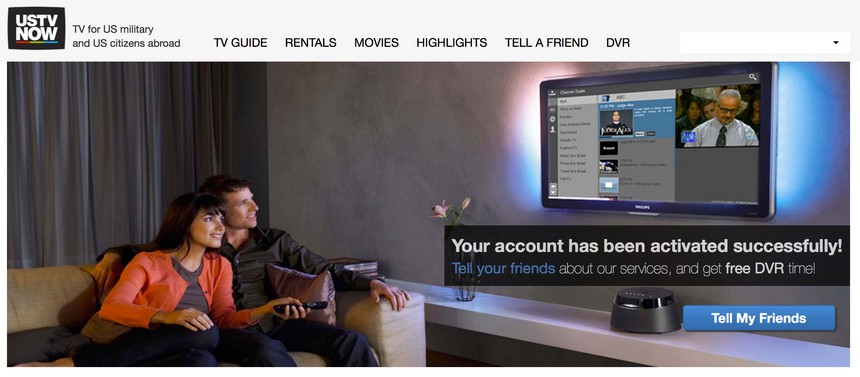Open the account dropdown arrow
Image resolution: width=860 pixels, height=377 pixels.
836,42
